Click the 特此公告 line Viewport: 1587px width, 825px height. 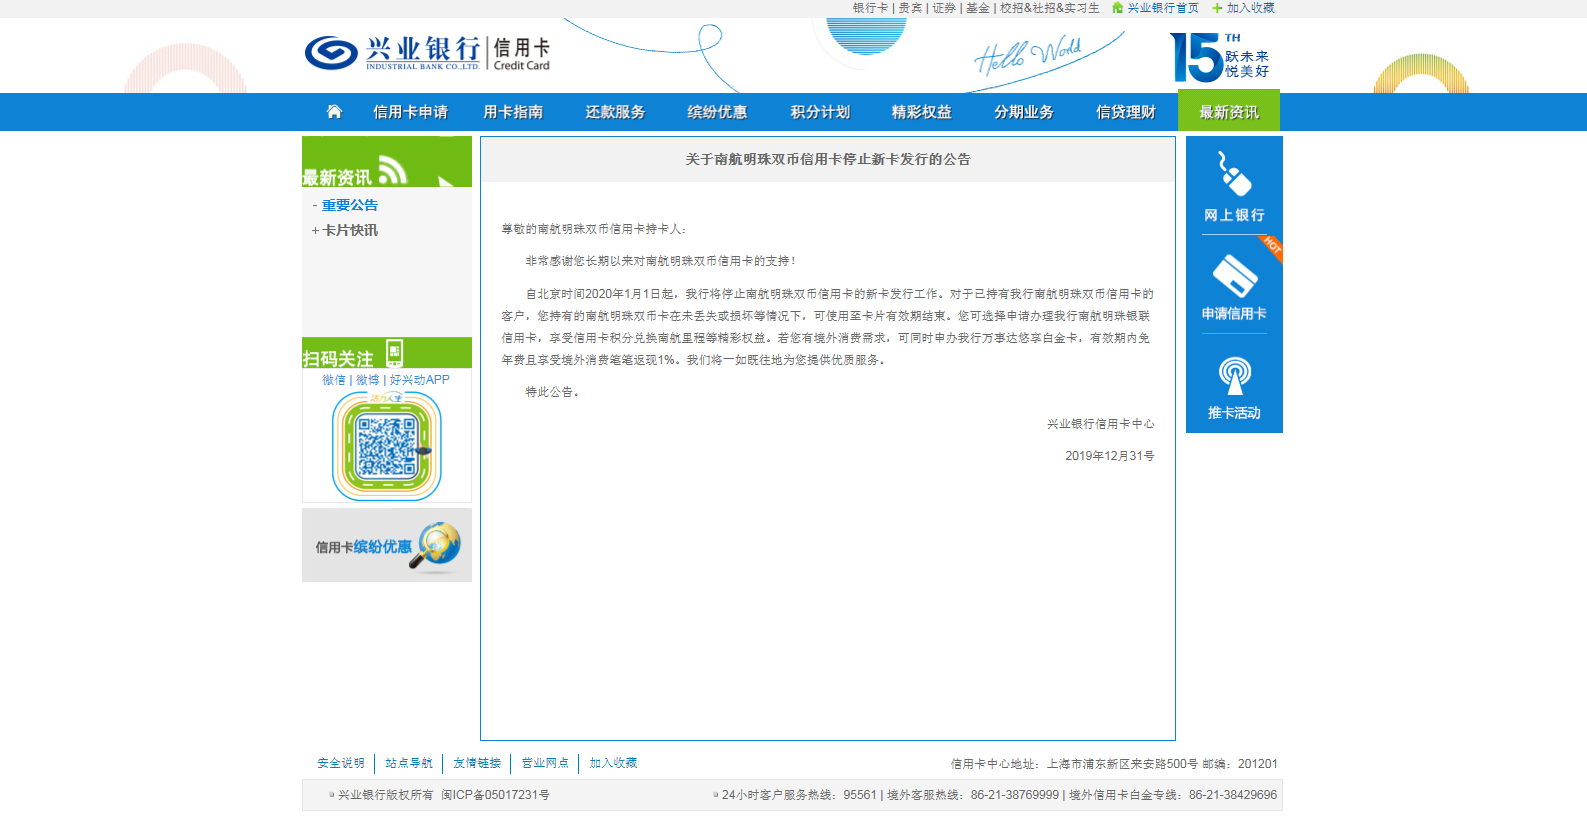[x=553, y=392]
